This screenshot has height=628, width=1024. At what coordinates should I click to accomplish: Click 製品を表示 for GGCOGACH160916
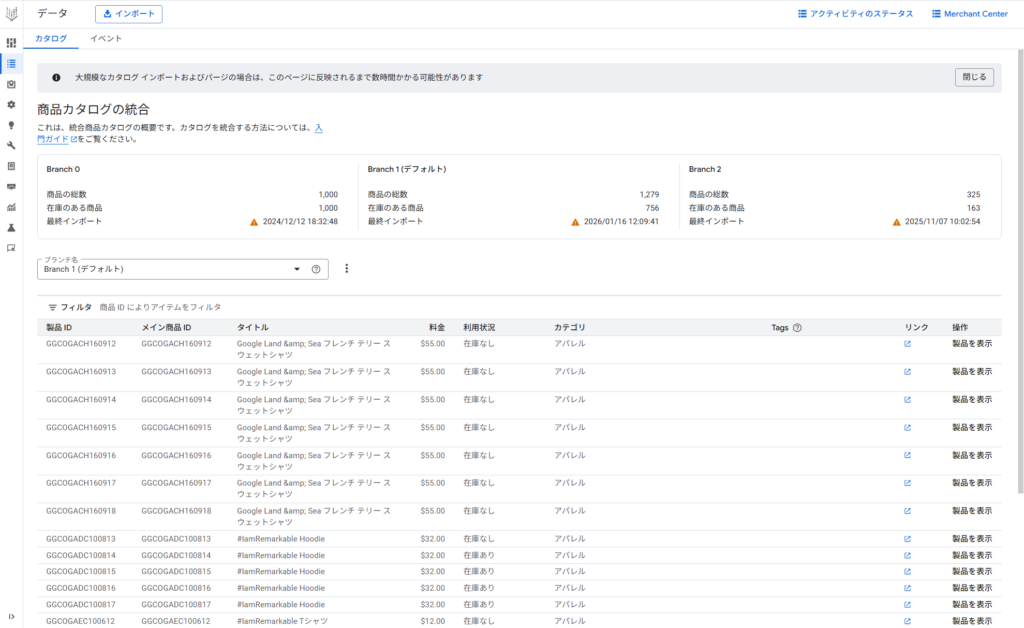click(972, 456)
